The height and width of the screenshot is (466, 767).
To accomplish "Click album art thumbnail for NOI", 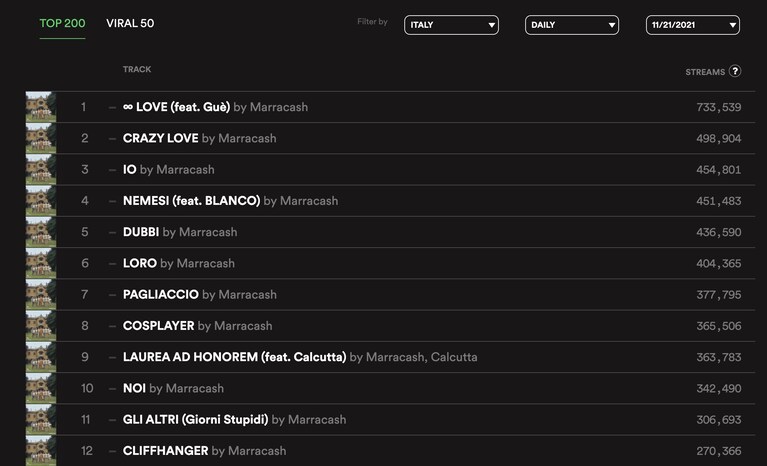I will click(41, 388).
